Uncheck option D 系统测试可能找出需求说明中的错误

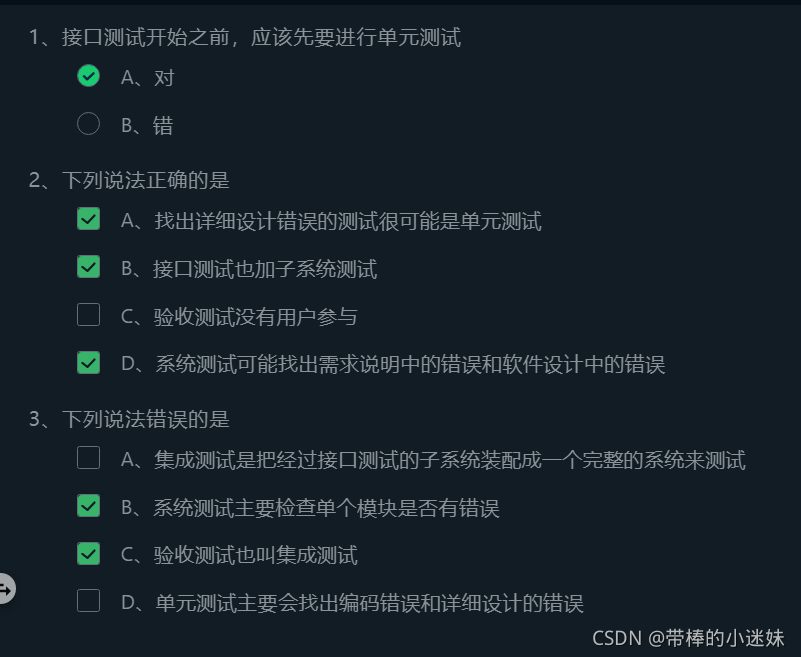pyautogui.click(x=88, y=363)
